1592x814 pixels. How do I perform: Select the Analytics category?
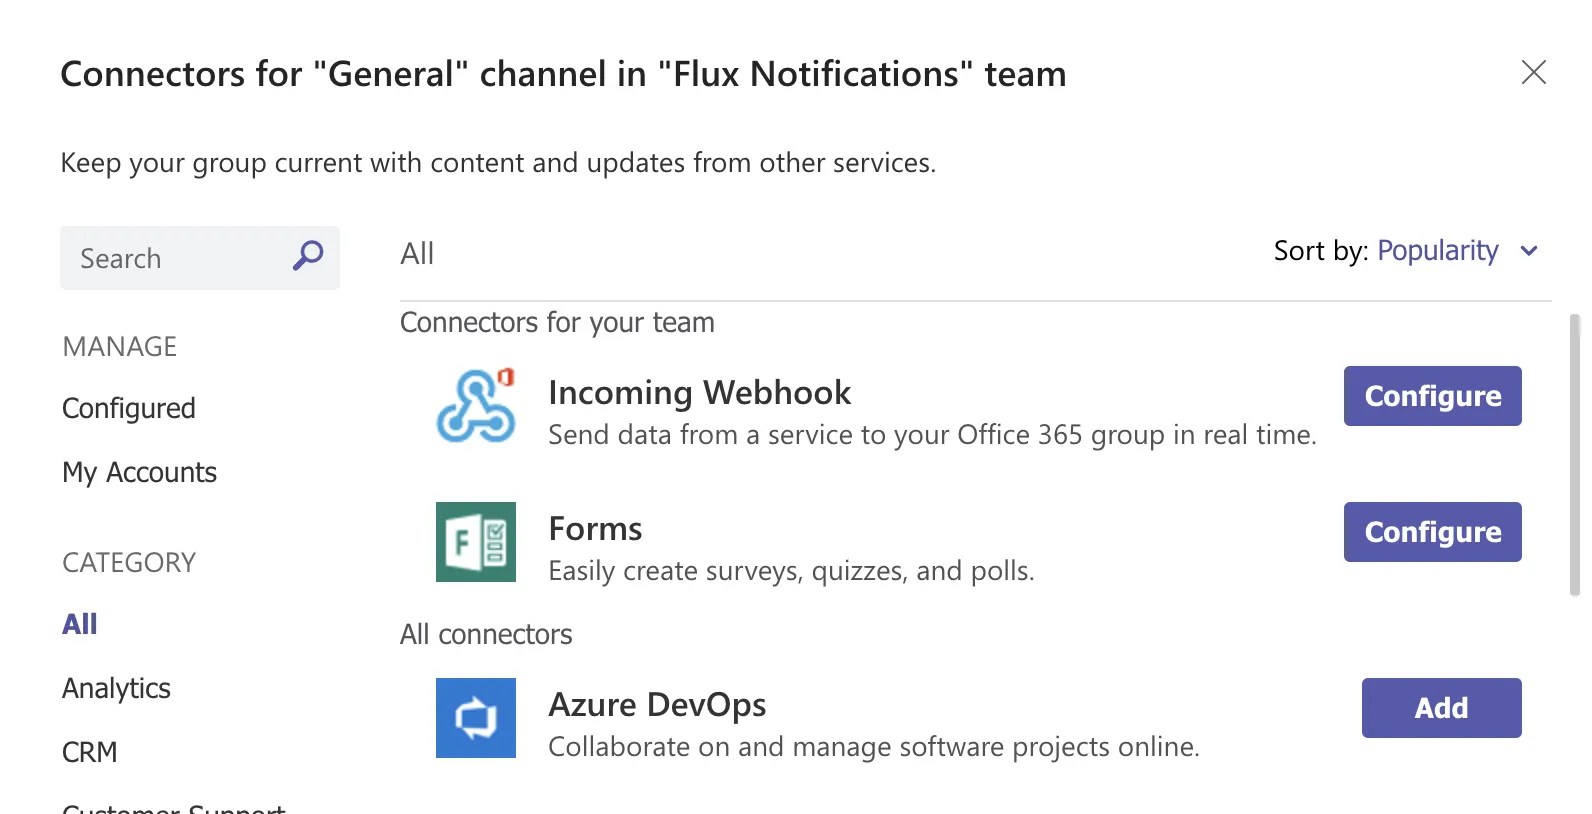click(x=116, y=688)
